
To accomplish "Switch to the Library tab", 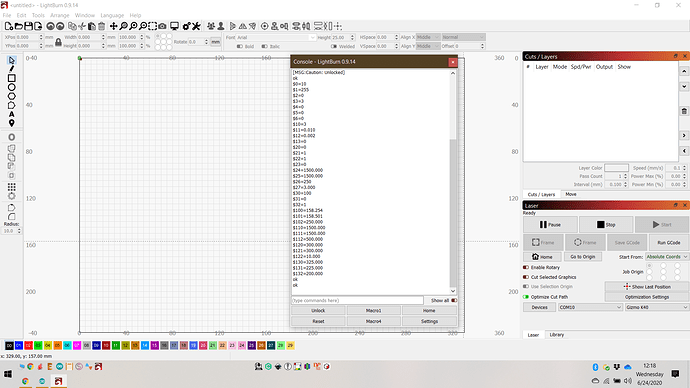I will pos(557,335).
